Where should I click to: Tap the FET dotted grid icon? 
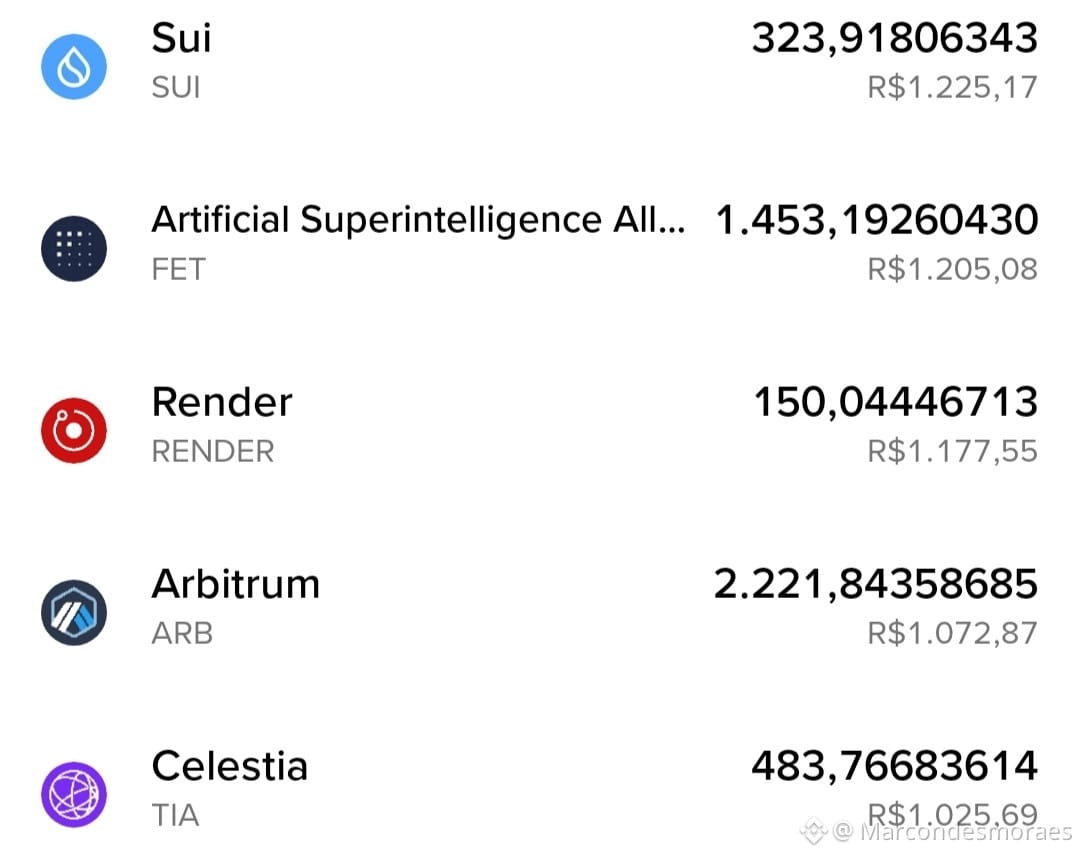coord(74,249)
